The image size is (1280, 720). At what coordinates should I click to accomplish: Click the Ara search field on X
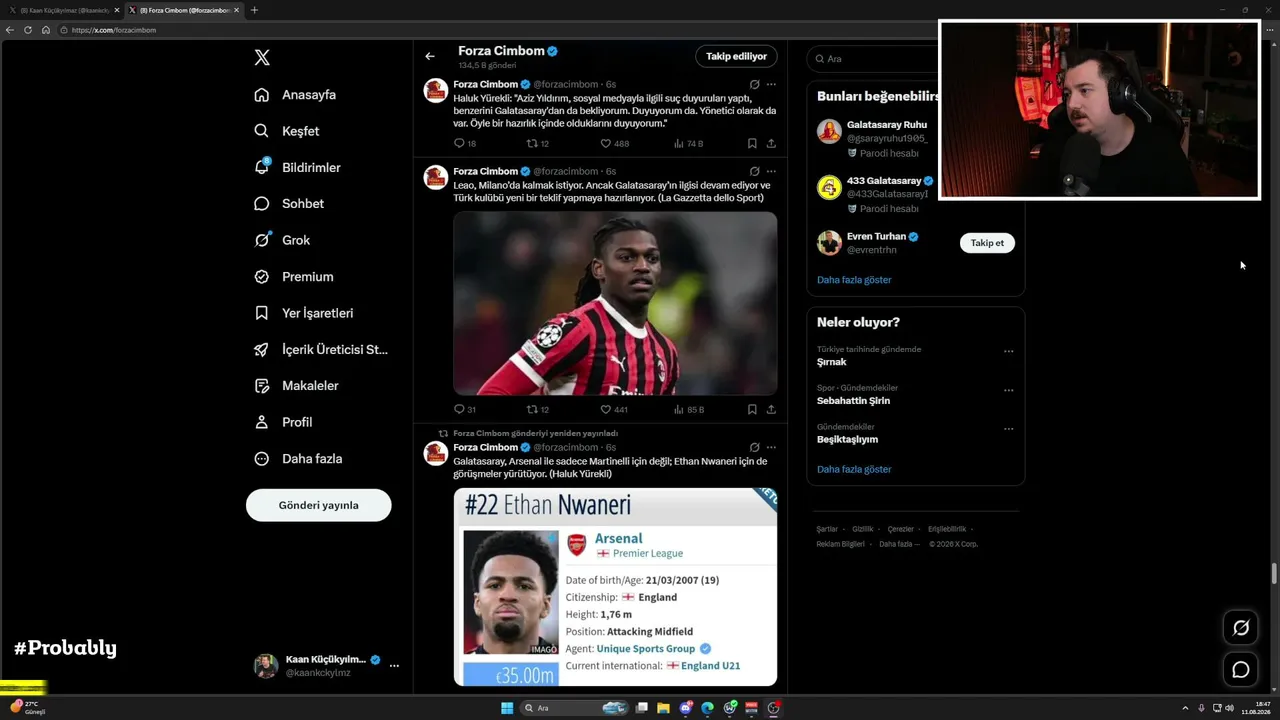tap(875, 59)
